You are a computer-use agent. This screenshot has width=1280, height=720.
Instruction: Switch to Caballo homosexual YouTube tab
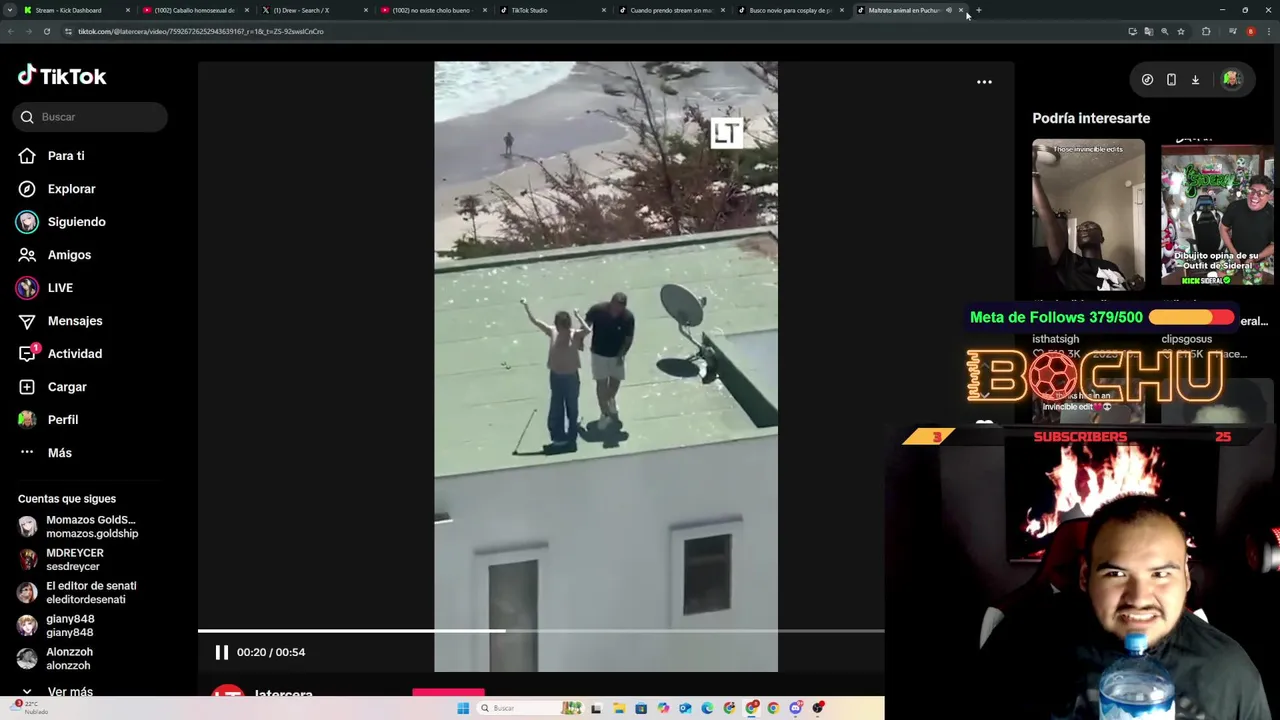tap(195, 10)
